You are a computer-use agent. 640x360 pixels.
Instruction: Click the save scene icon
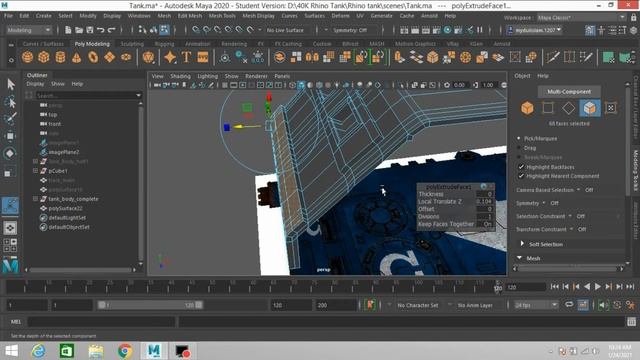click(x=89, y=30)
